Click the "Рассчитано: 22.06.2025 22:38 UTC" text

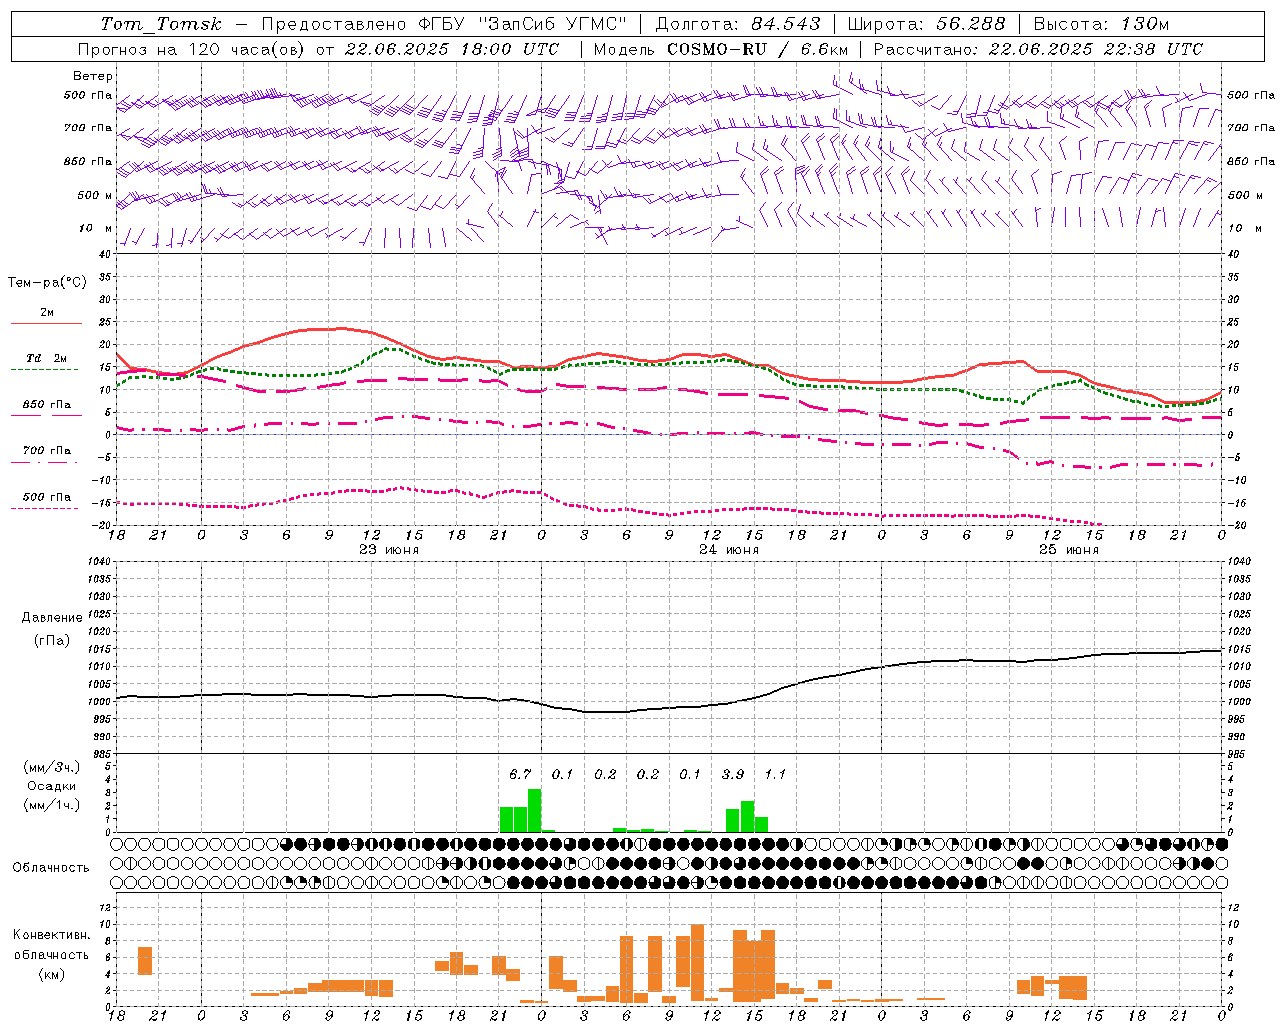click(x=1038, y=49)
